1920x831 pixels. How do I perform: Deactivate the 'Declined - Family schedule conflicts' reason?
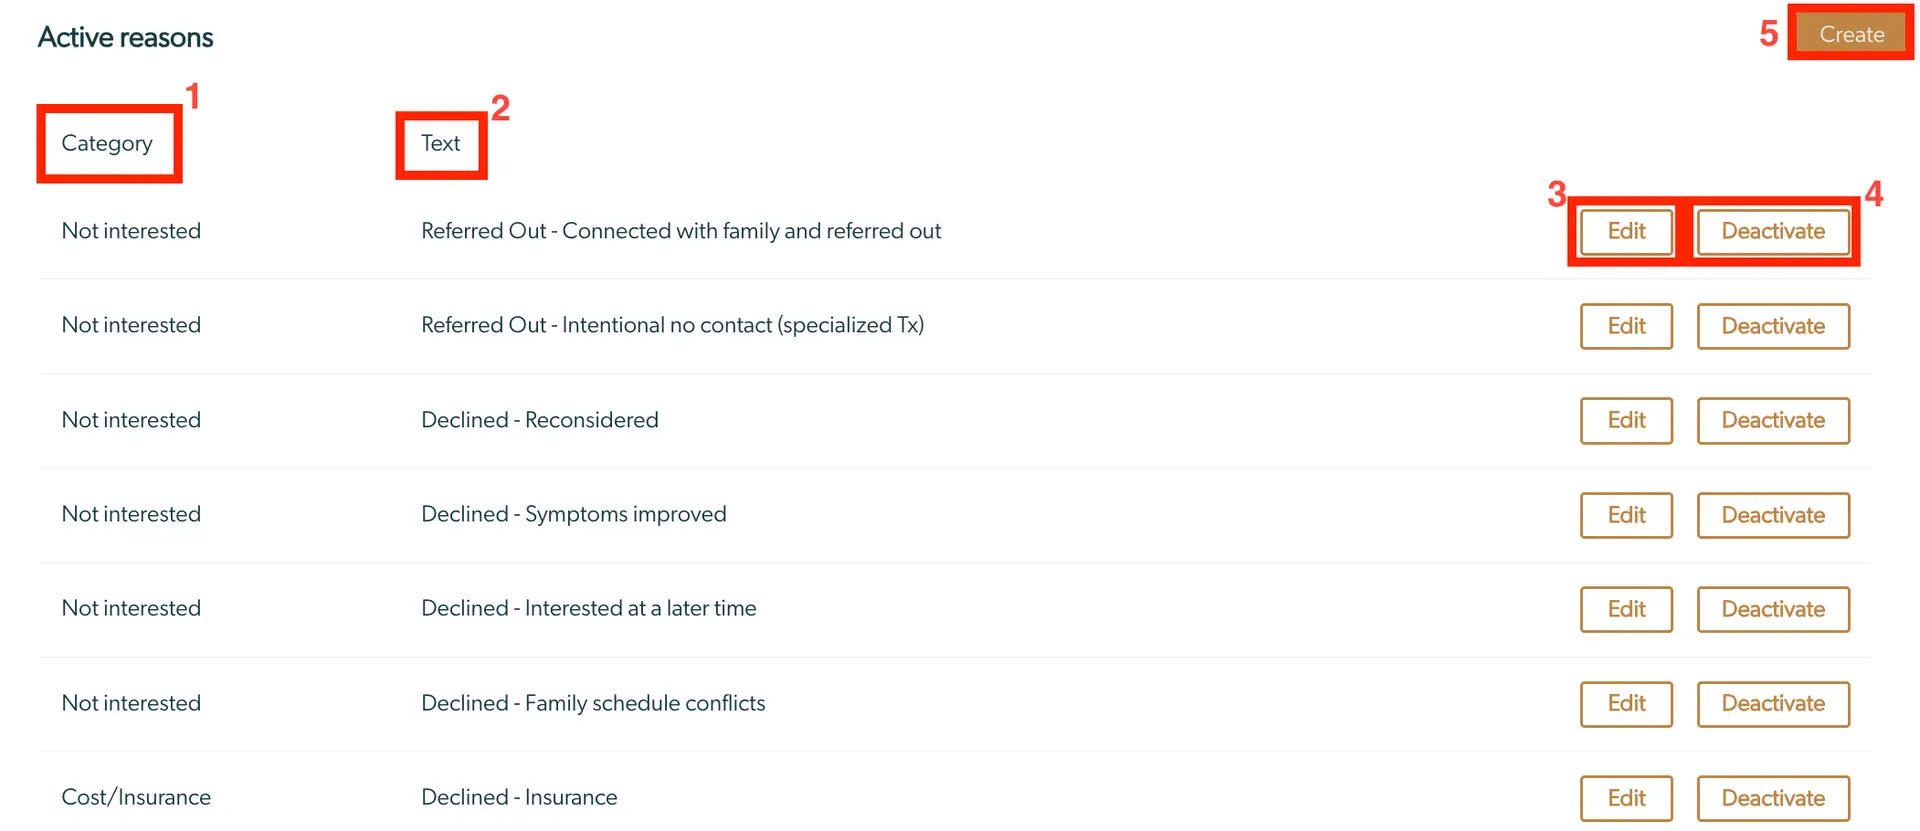coord(1773,704)
